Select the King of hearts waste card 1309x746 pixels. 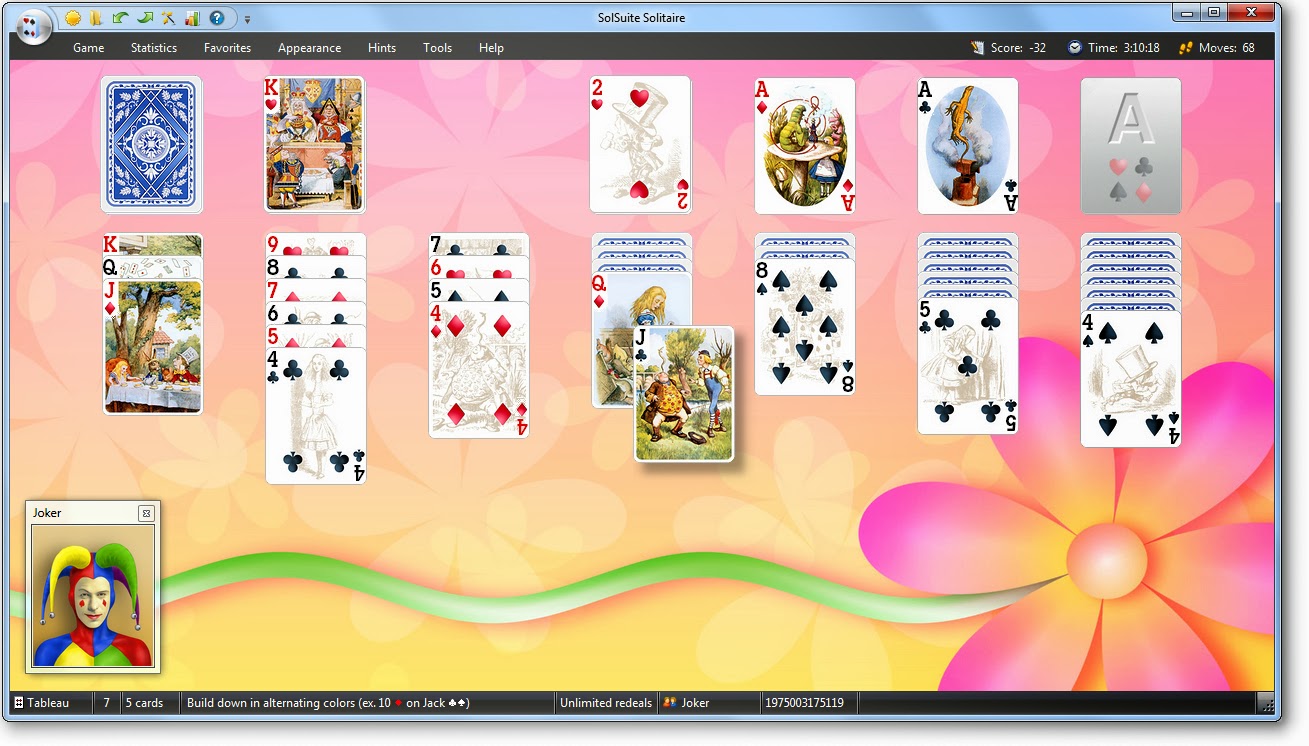click(x=315, y=145)
